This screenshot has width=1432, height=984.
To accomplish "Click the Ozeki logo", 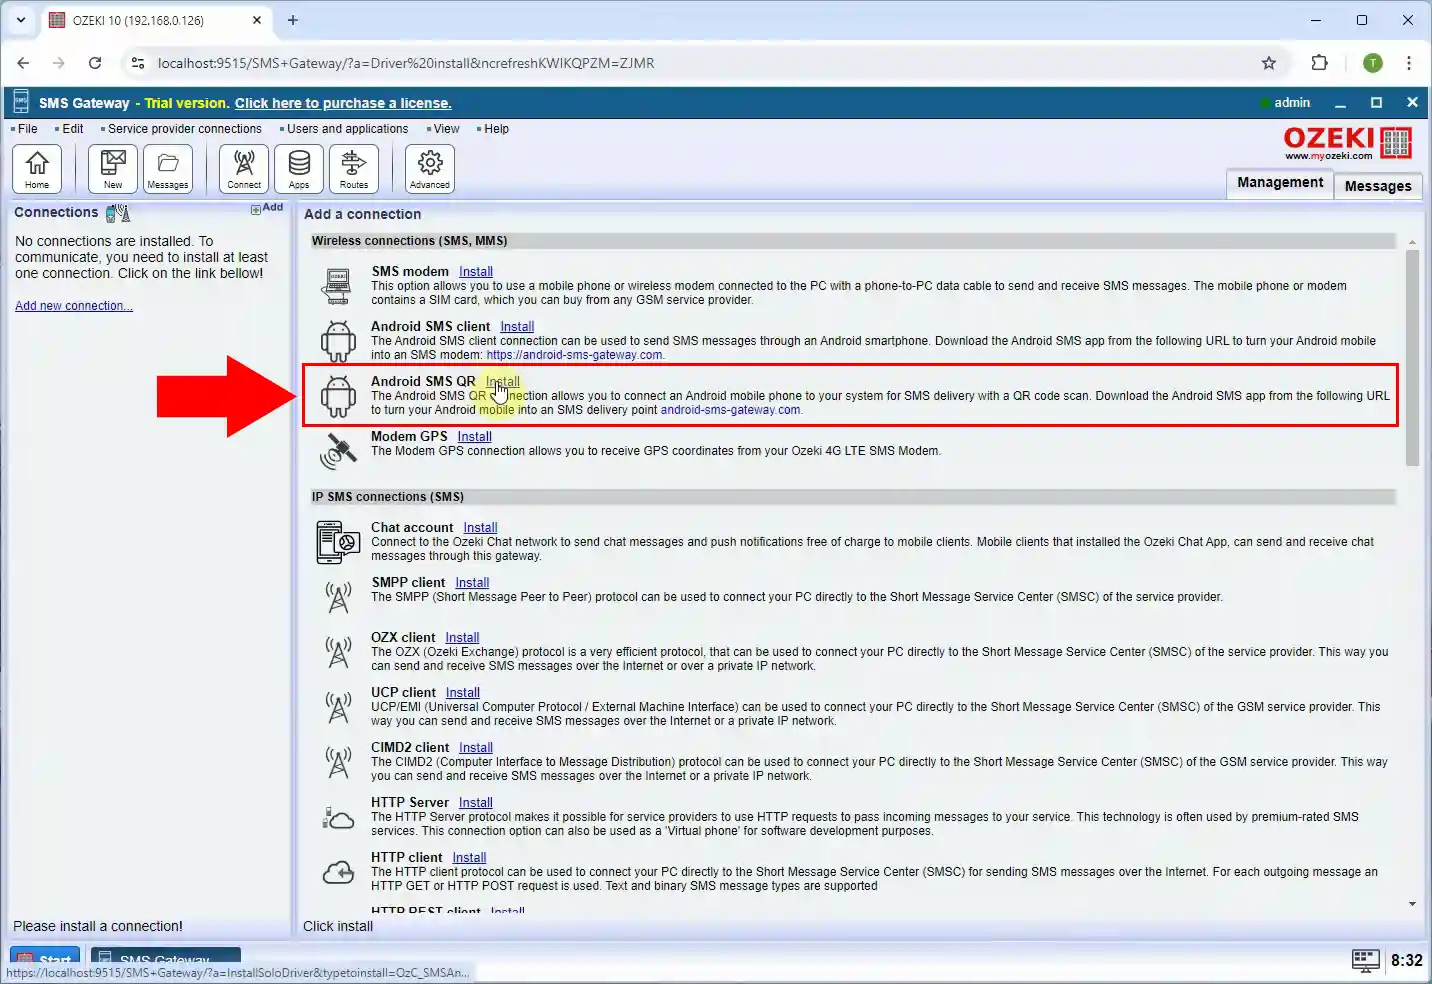I will click(x=1347, y=143).
